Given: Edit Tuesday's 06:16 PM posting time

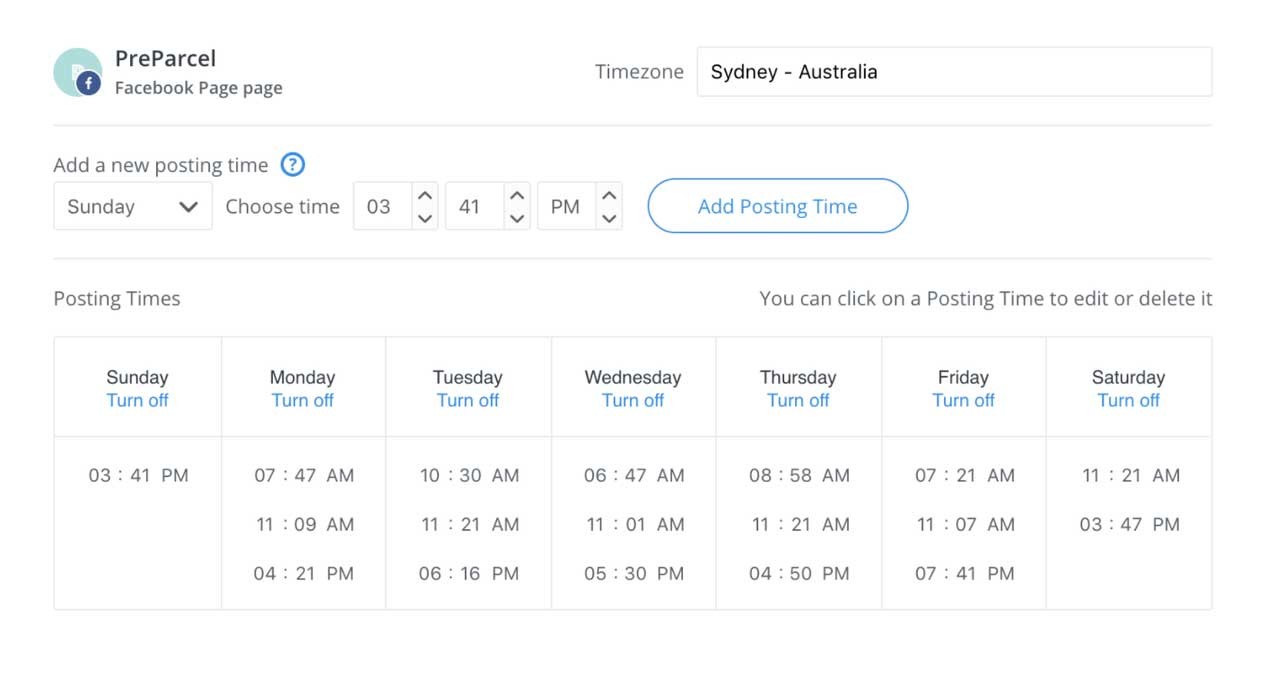Looking at the screenshot, I should 469,573.
